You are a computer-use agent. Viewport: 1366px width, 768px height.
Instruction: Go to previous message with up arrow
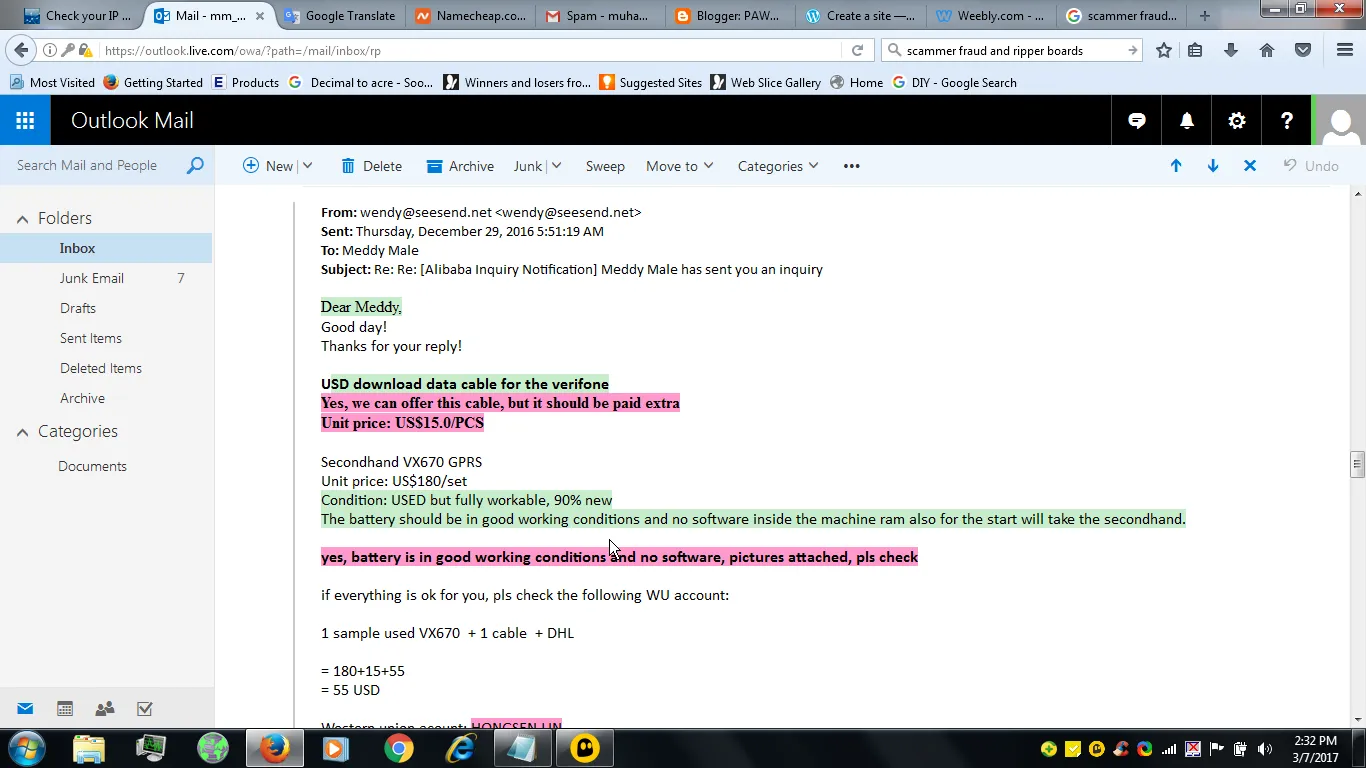pyautogui.click(x=1176, y=166)
